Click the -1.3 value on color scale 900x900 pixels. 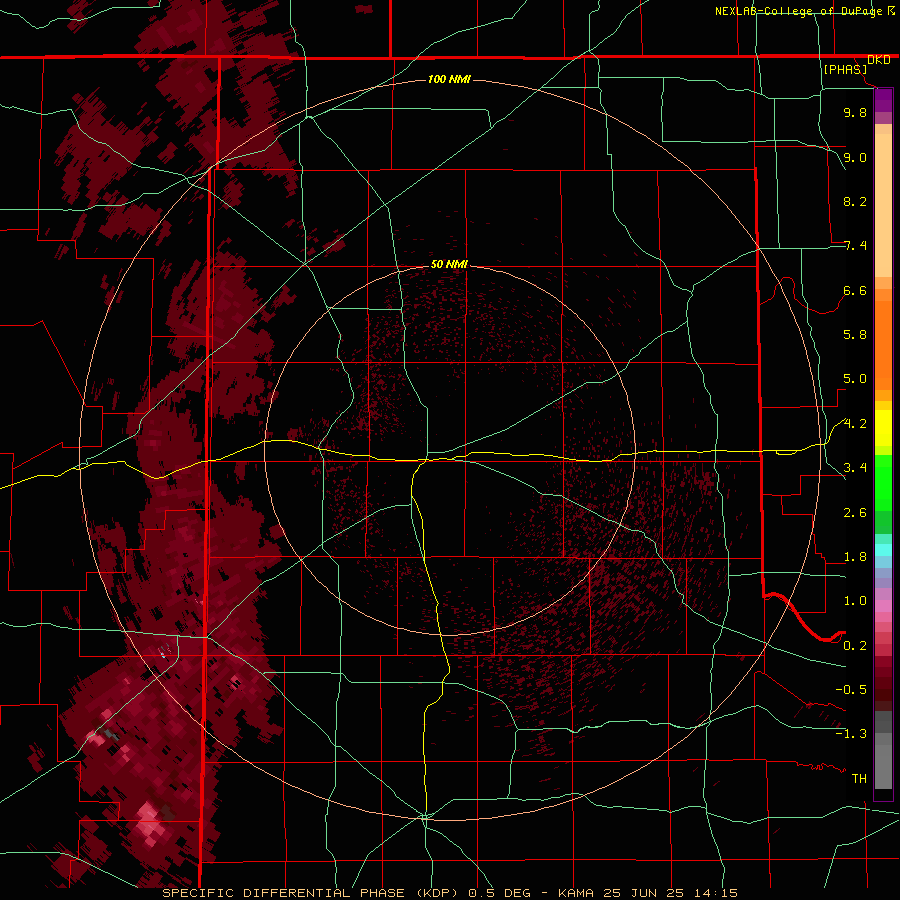(851, 734)
